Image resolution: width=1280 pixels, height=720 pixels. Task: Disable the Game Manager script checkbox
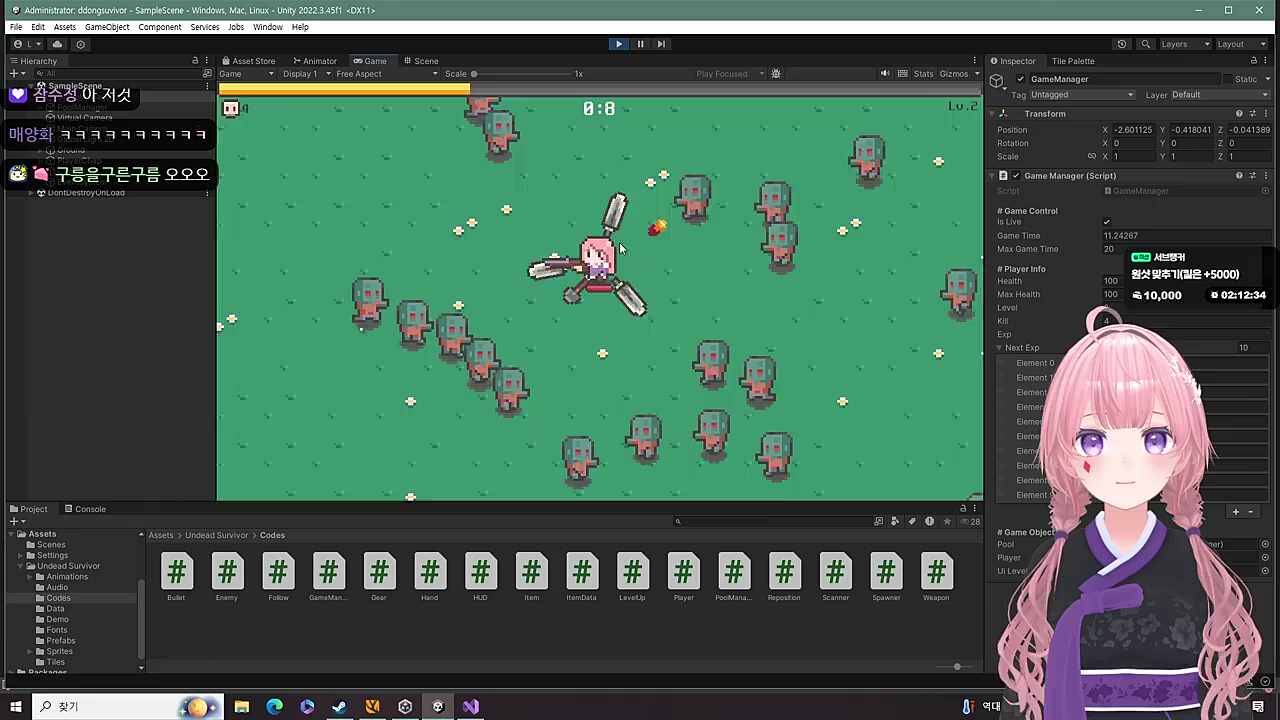[x=1016, y=176]
